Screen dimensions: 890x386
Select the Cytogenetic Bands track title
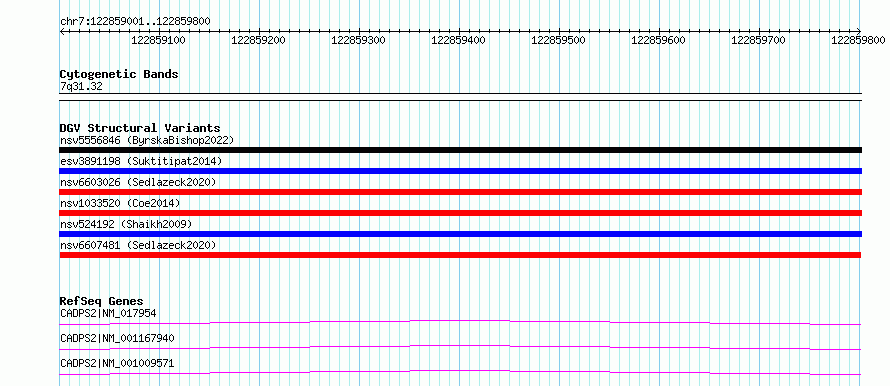(x=119, y=74)
